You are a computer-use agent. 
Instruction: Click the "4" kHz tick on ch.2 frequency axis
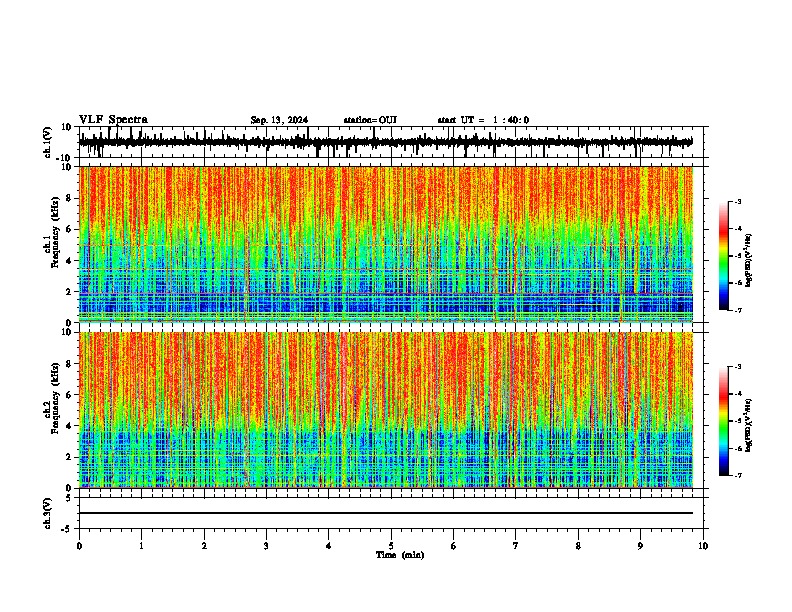(69, 426)
